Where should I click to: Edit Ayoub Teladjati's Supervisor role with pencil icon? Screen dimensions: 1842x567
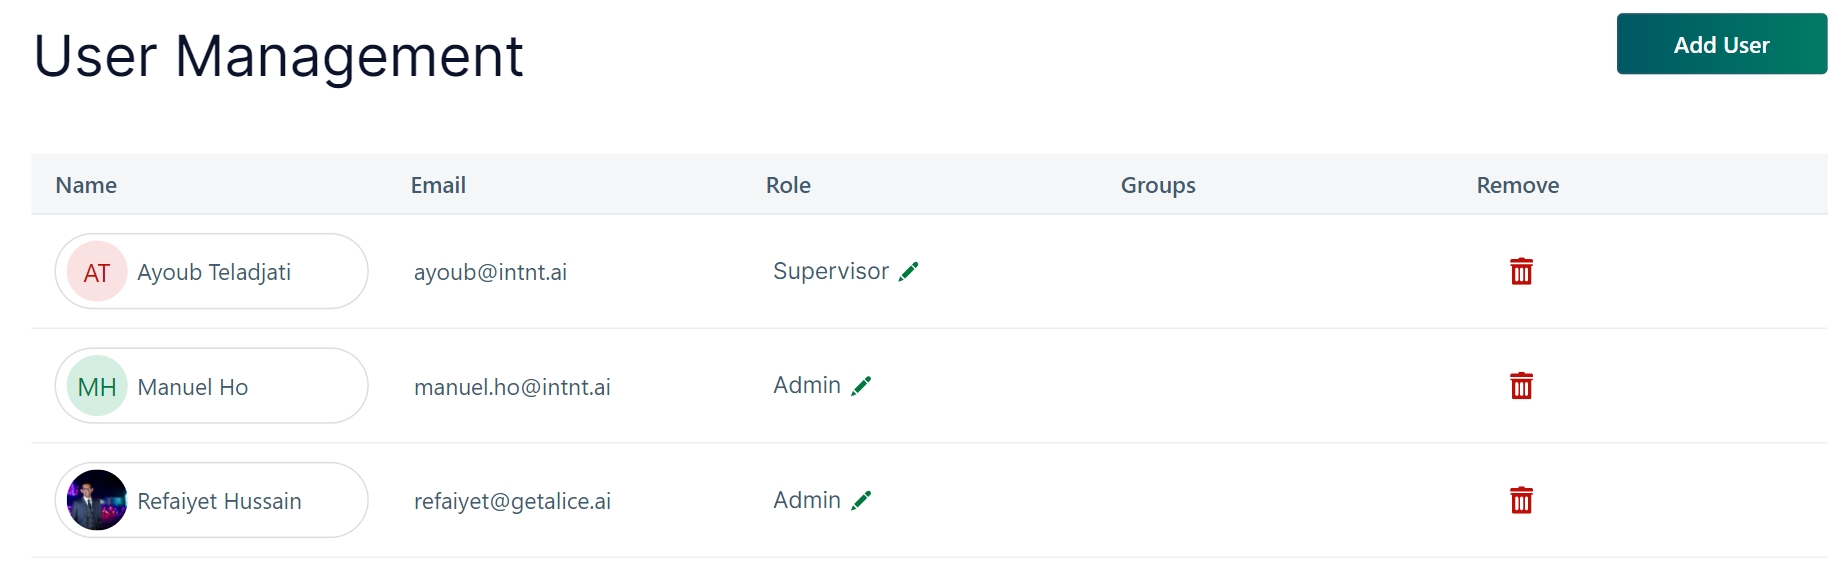[x=908, y=272]
